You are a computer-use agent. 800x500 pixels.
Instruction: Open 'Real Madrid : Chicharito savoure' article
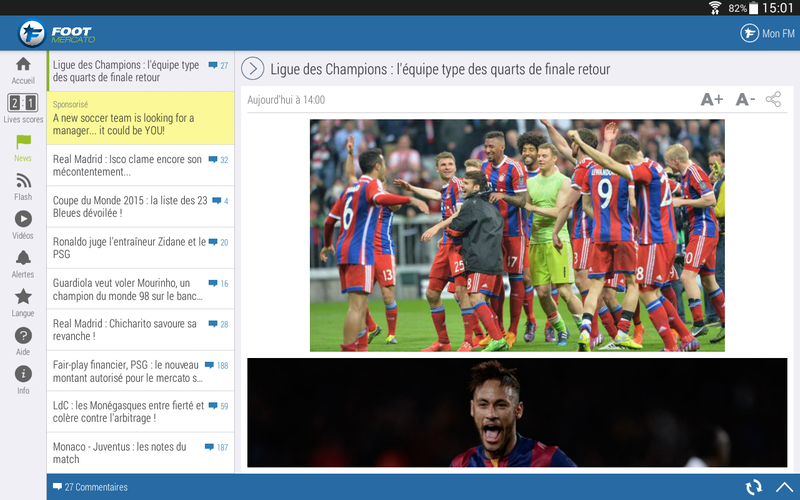point(141,330)
